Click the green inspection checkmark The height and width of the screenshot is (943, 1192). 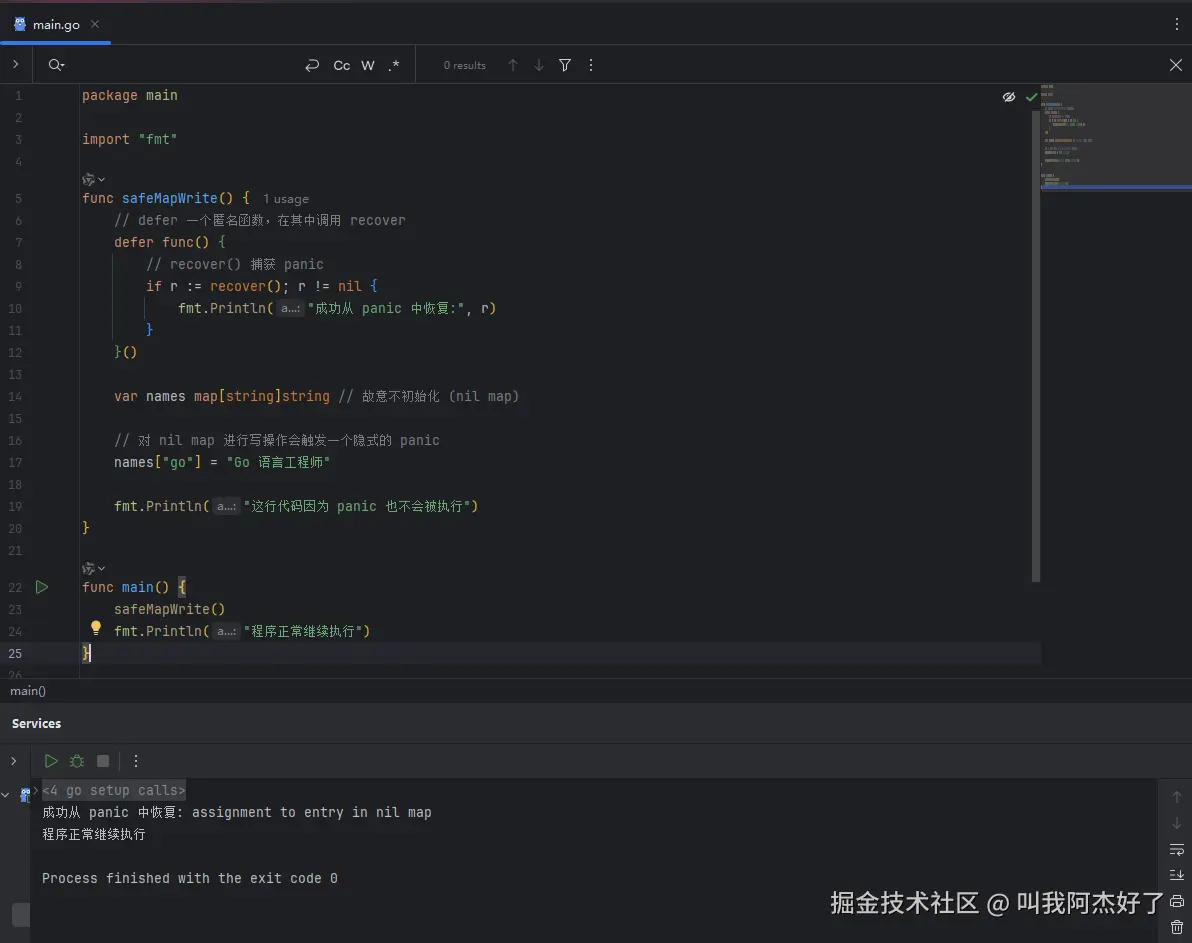[1031, 97]
